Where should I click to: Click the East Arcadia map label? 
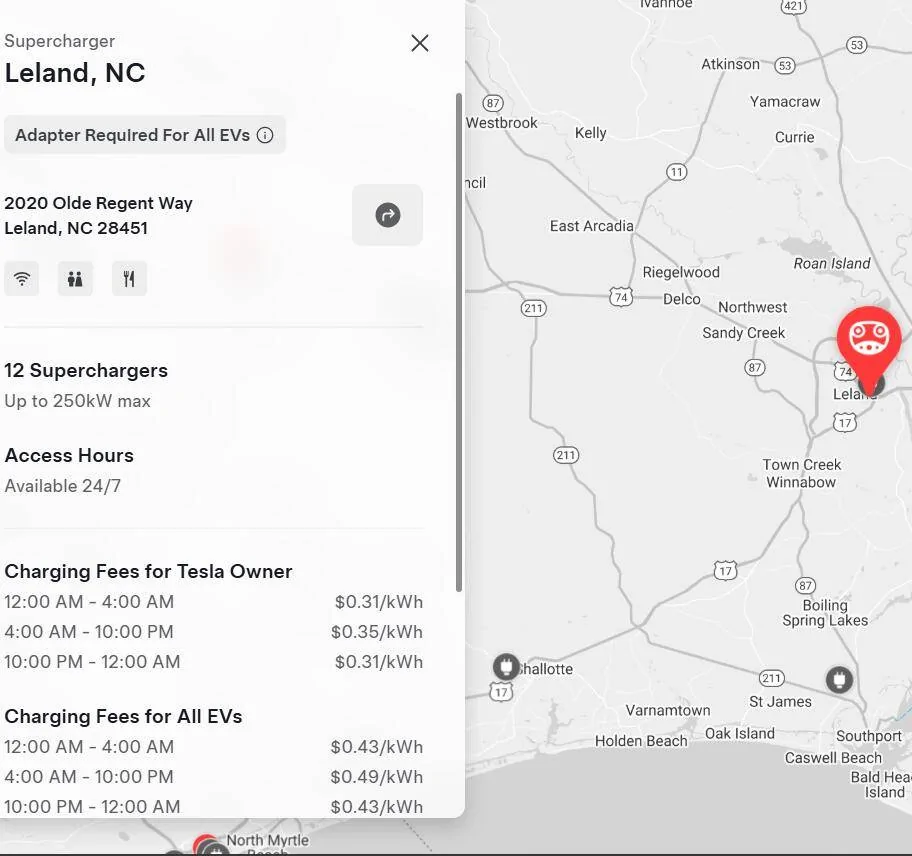point(592,226)
